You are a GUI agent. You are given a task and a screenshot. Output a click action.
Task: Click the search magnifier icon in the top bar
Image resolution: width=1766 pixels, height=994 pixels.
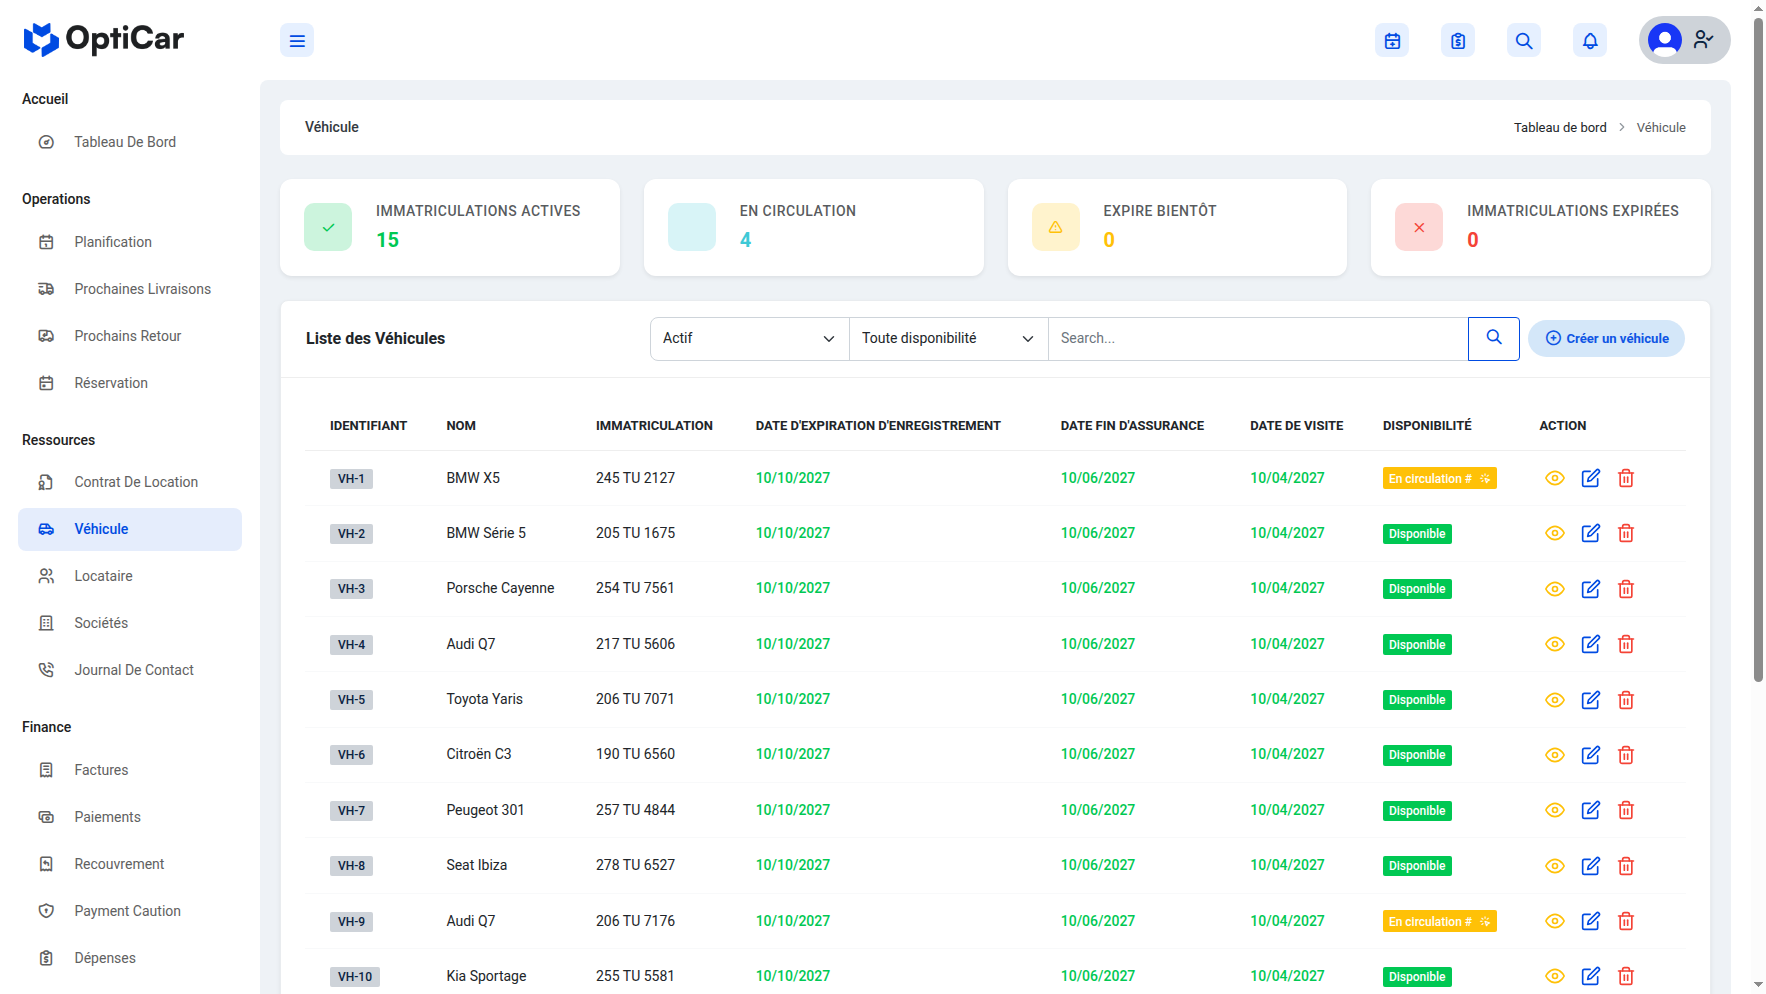[x=1524, y=40]
